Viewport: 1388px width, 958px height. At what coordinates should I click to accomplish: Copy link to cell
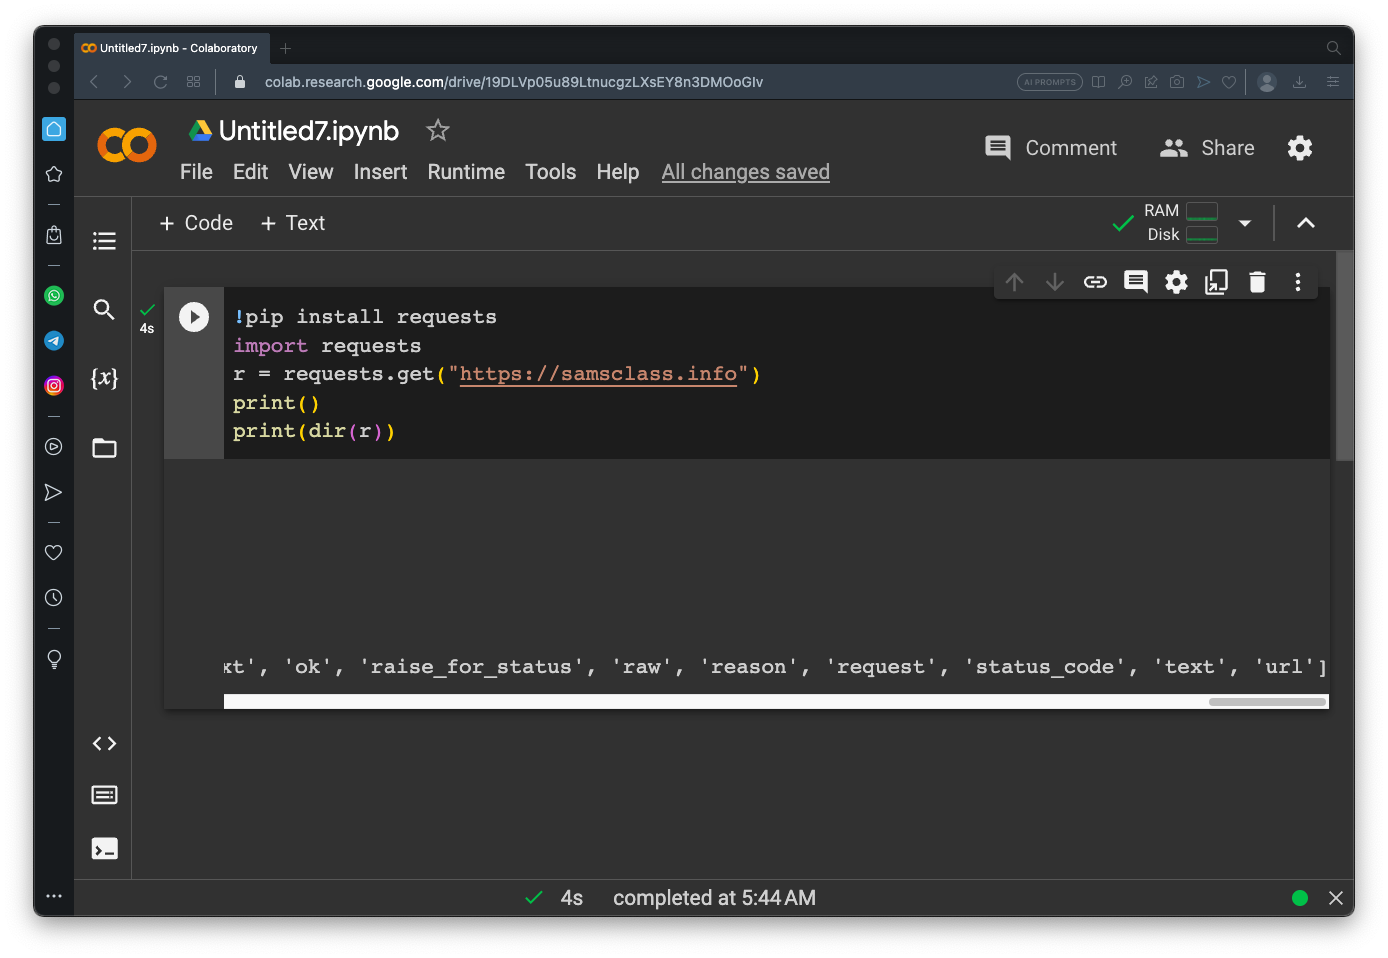1095,282
